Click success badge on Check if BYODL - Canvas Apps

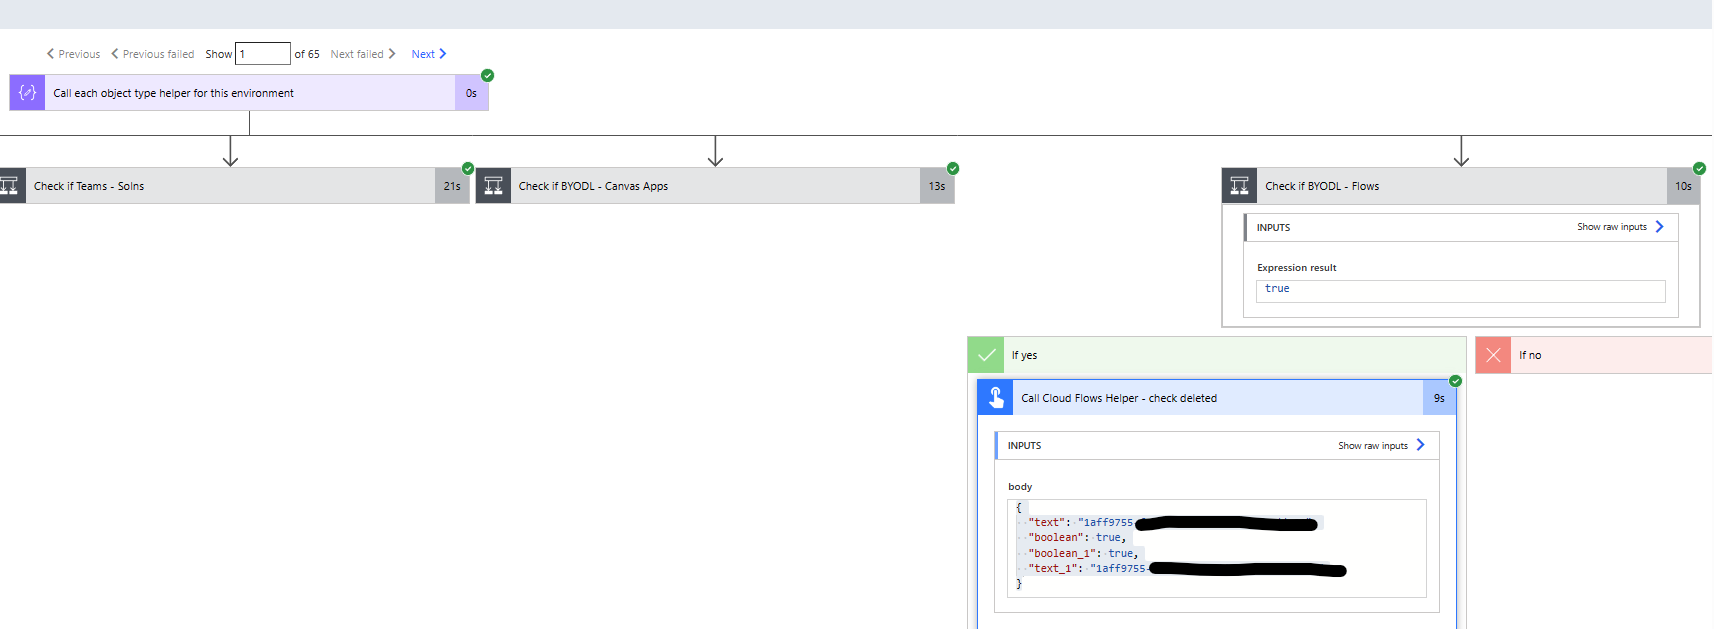point(953,168)
